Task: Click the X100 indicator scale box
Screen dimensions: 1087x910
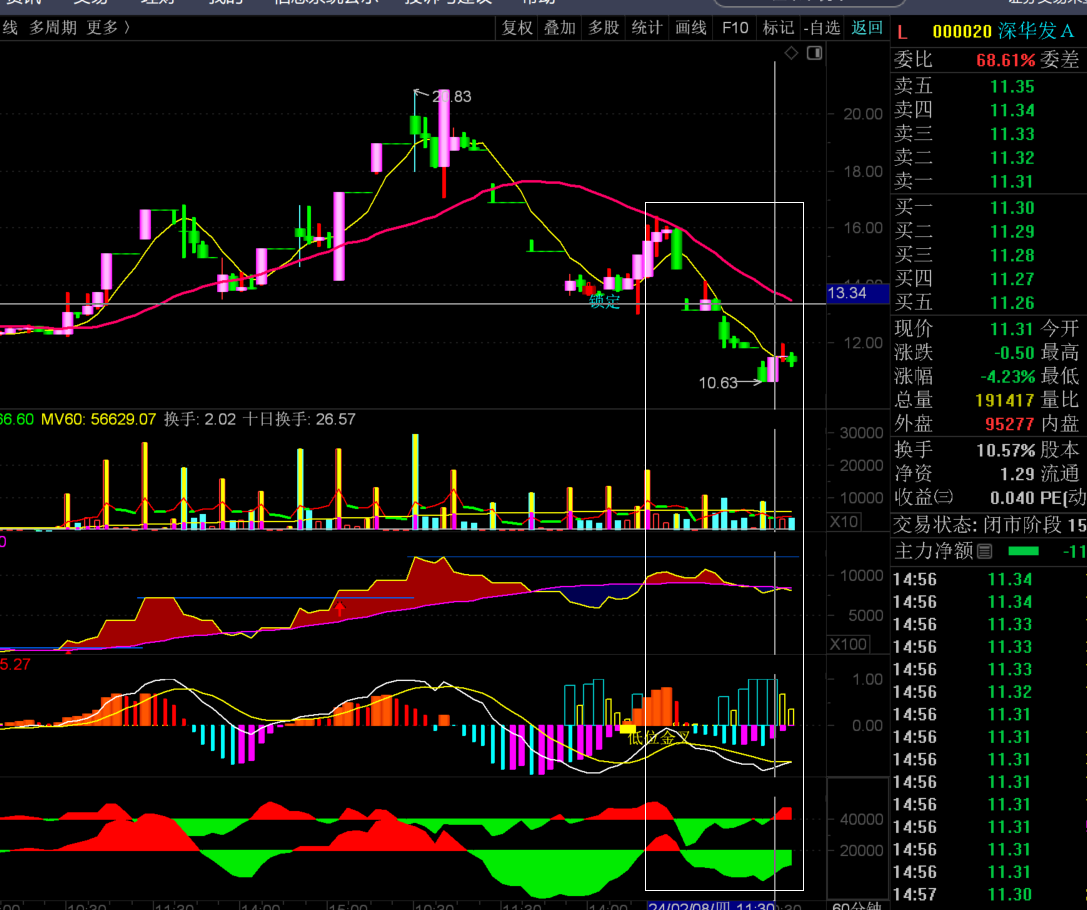Action: pos(849,645)
